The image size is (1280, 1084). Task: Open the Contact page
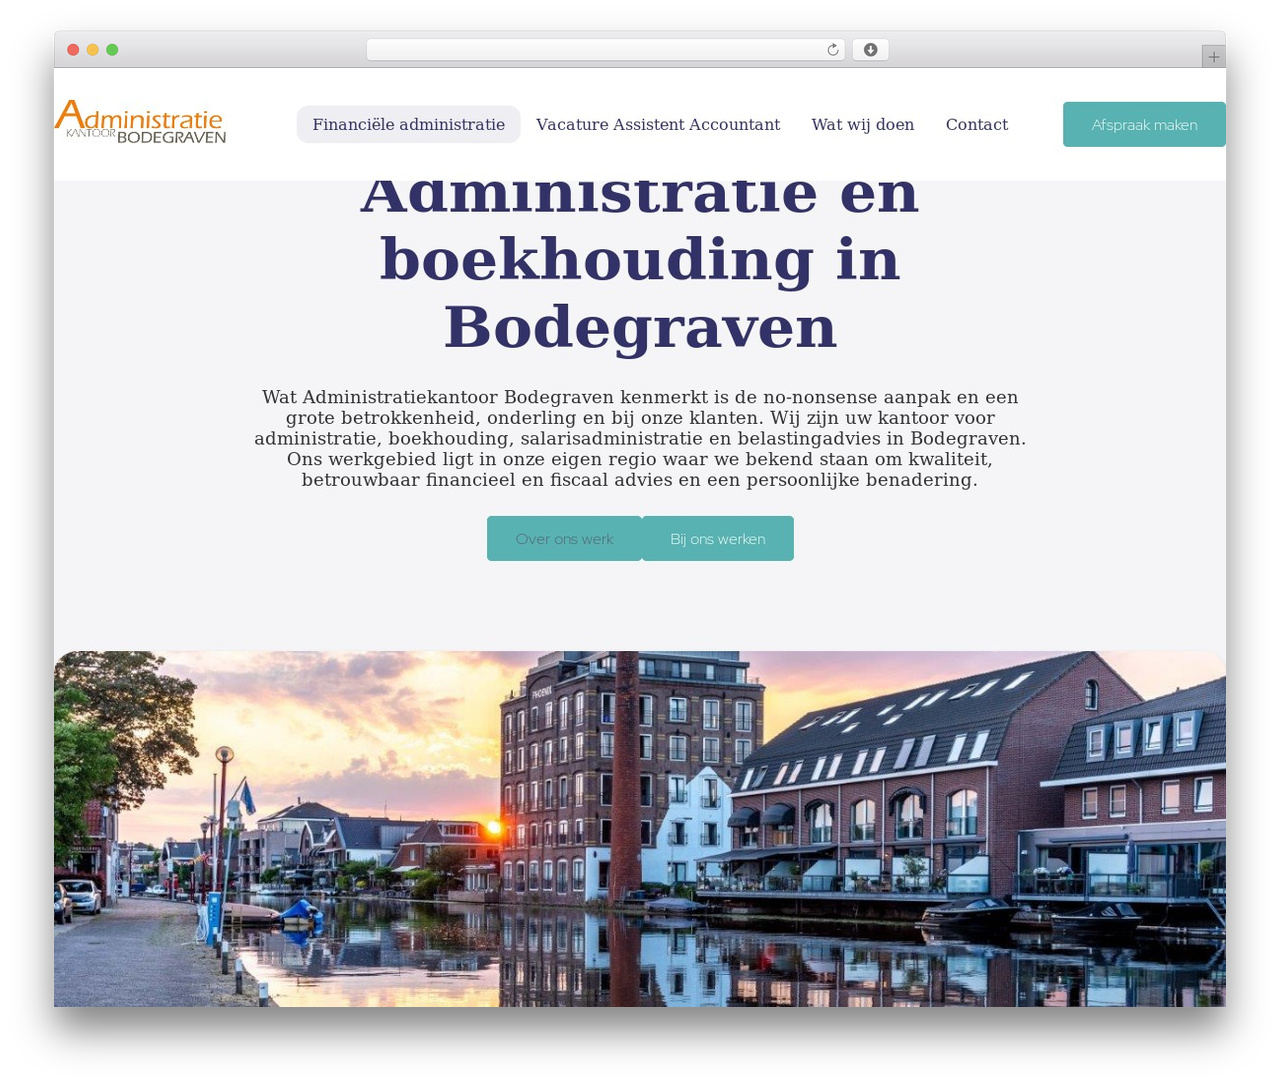(x=977, y=124)
